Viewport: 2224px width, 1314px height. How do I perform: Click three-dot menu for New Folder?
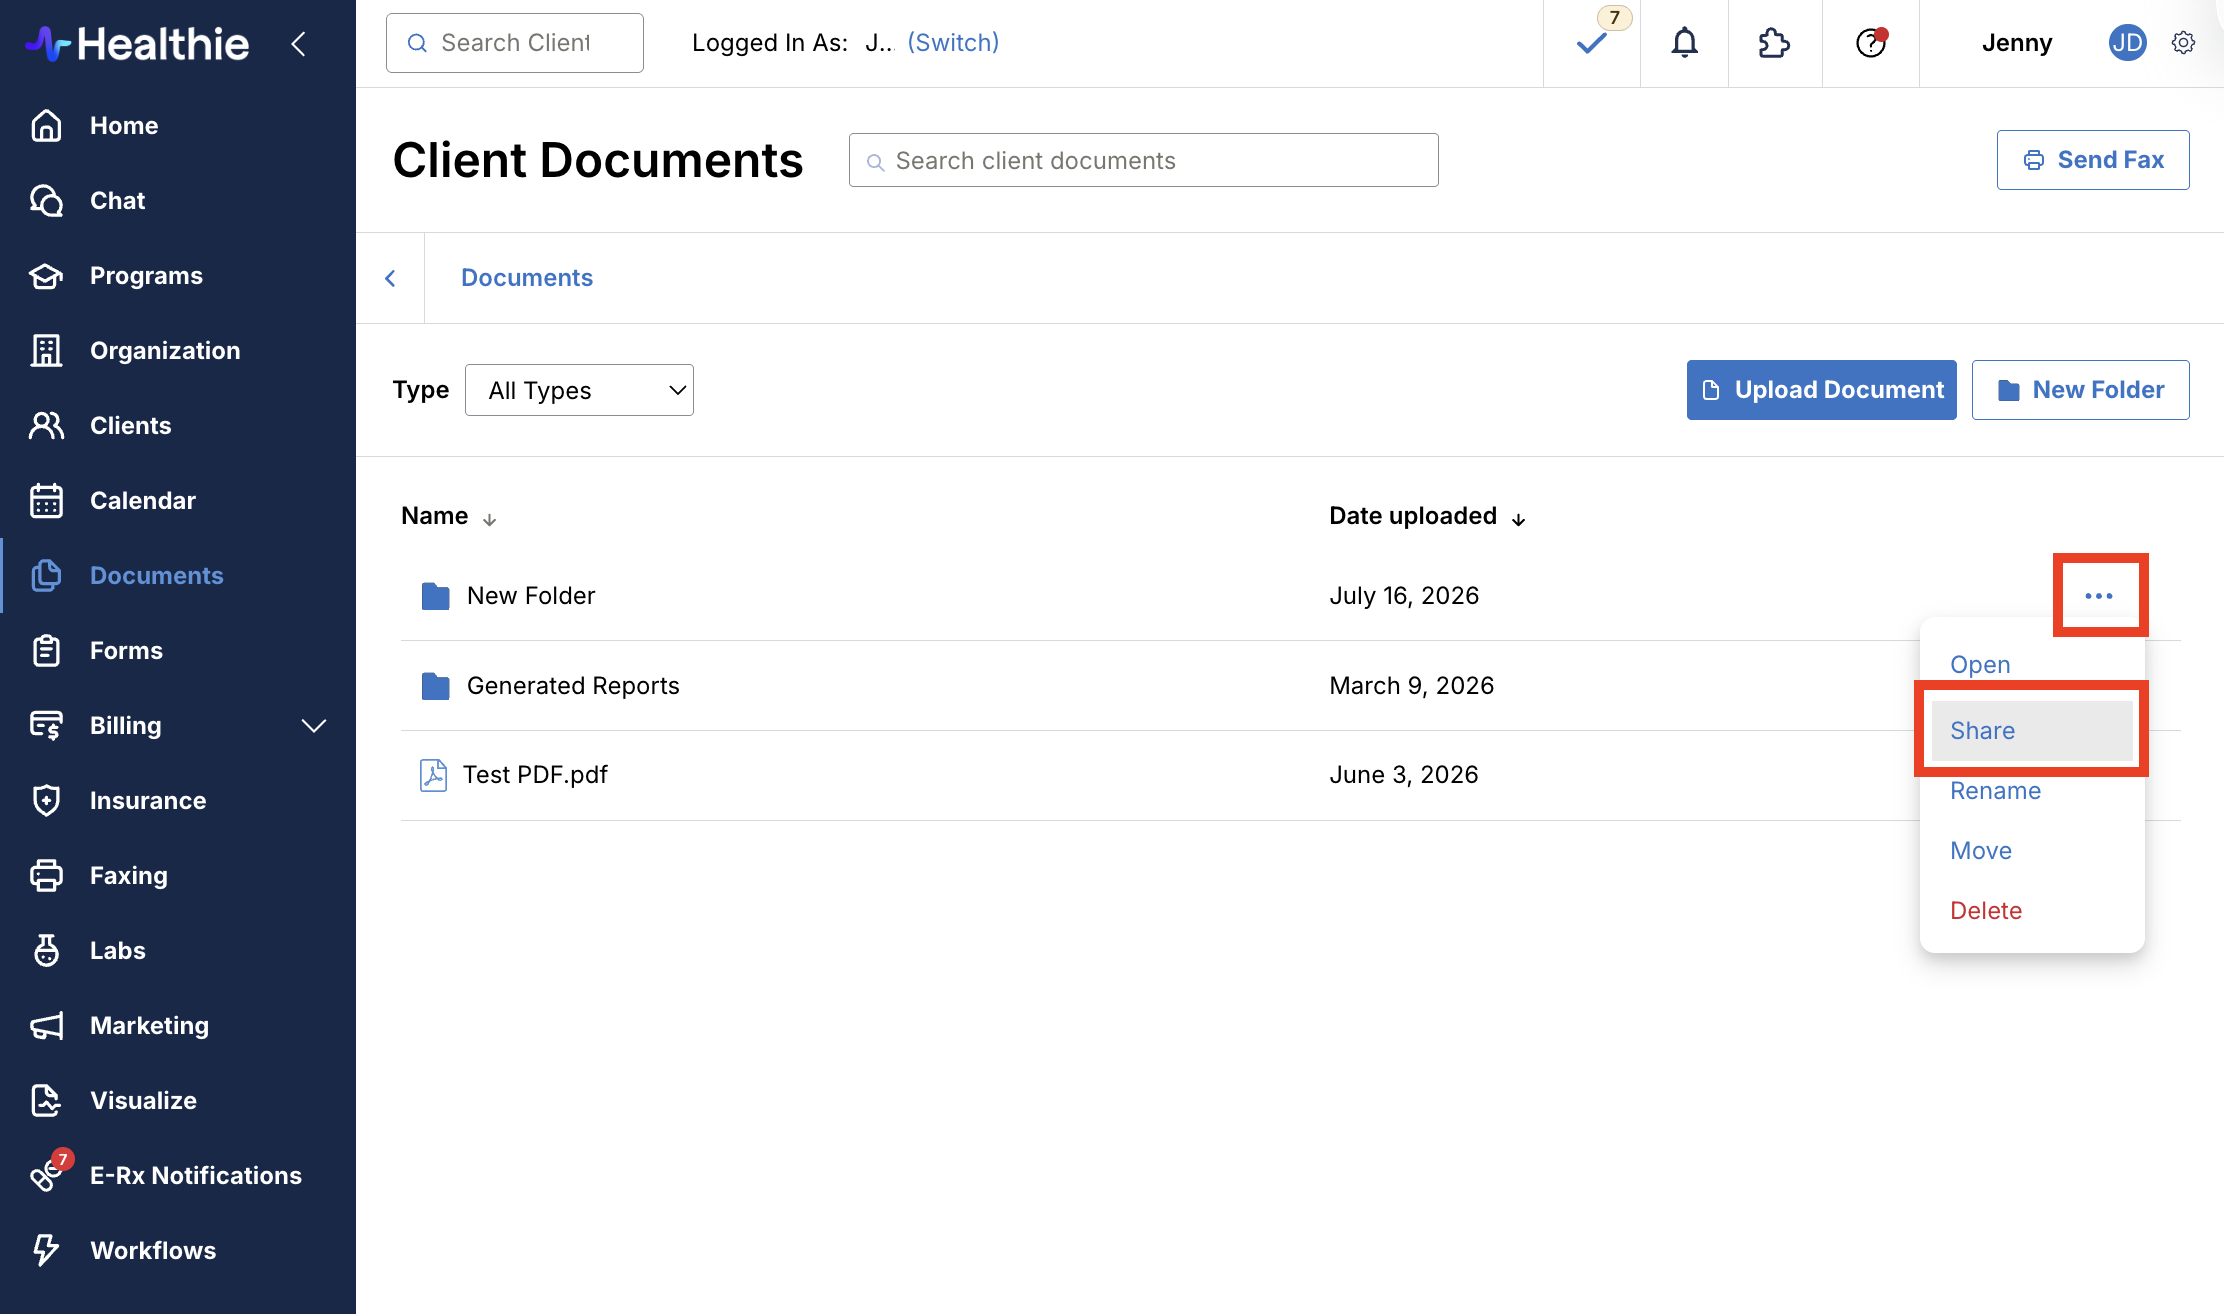pyautogui.click(x=2099, y=596)
